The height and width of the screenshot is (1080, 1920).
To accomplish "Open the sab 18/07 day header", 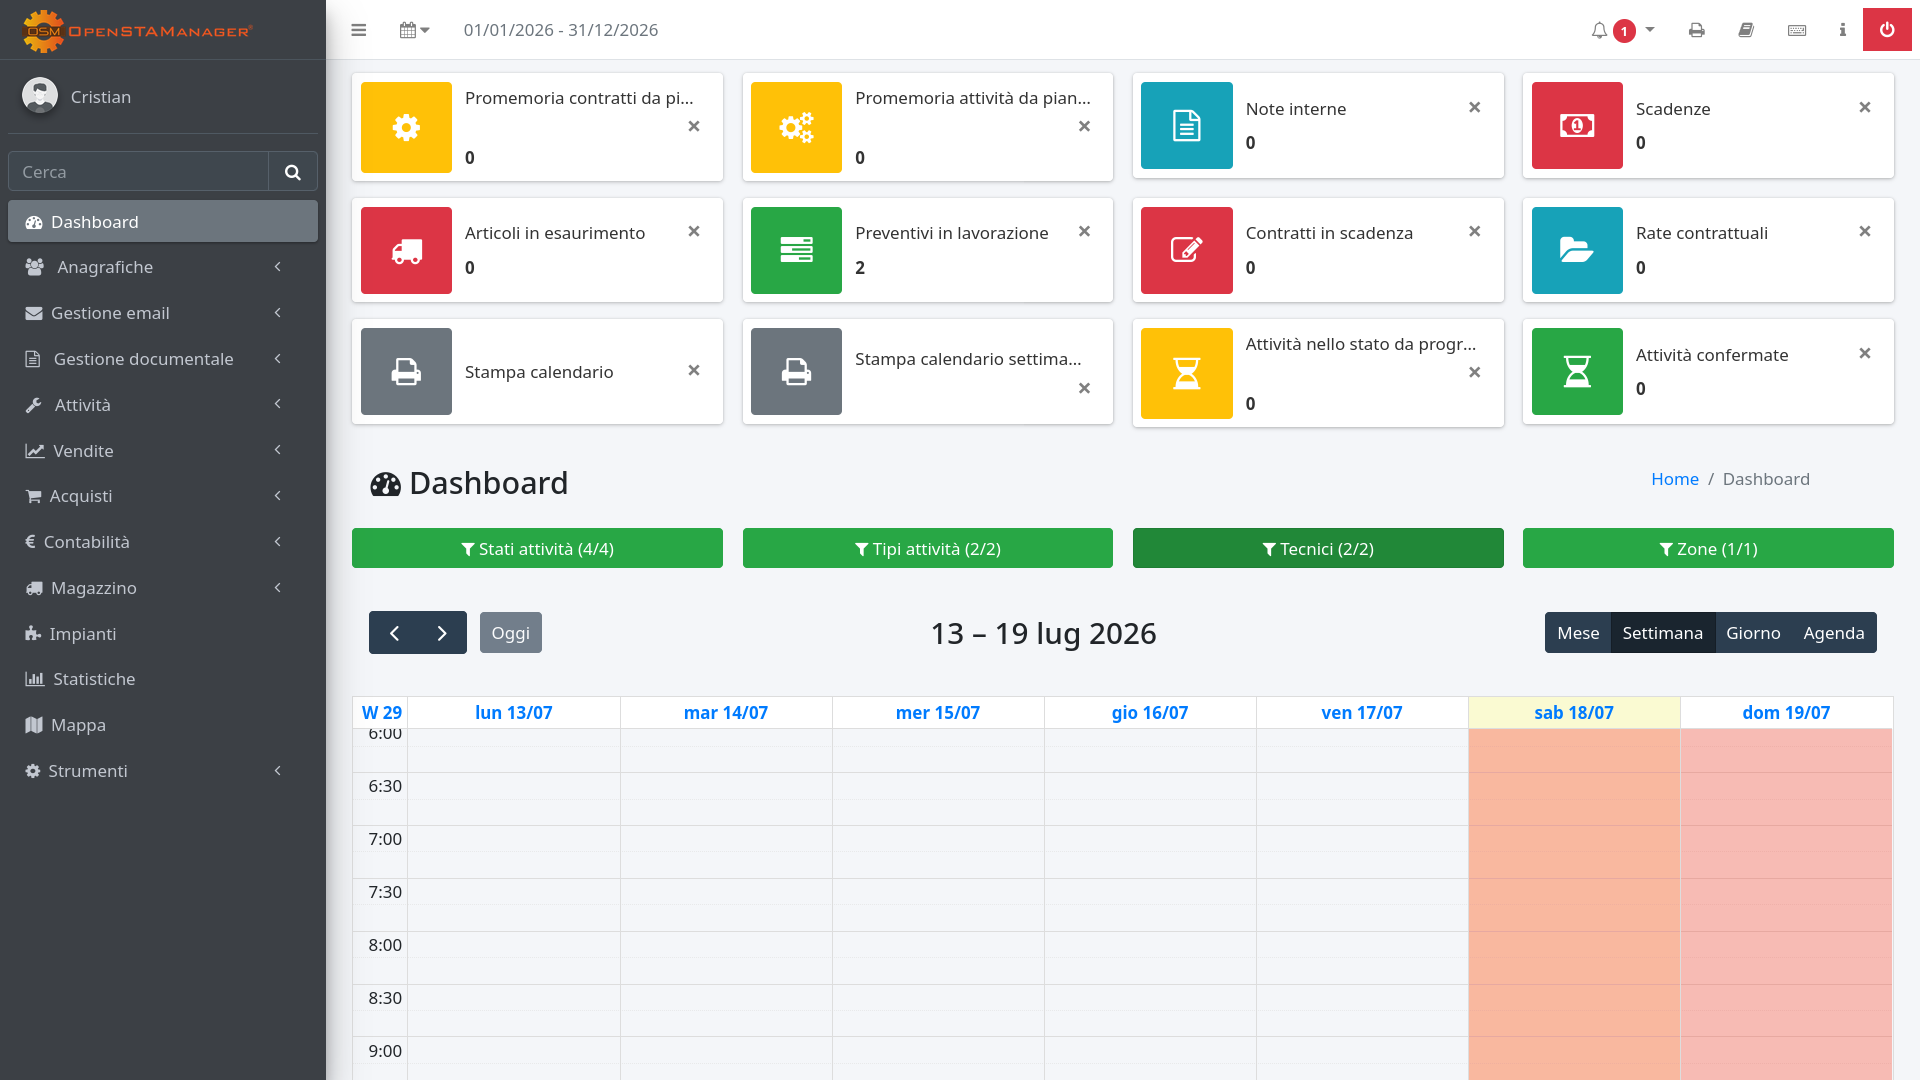I will click(x=1574, y=712).
